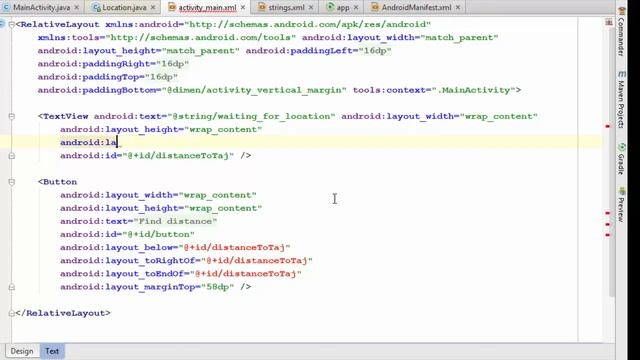The width and height of the screenshot is (640, 360).
Task: Open the AndroidManifest.xml tab
Action: 416,7
